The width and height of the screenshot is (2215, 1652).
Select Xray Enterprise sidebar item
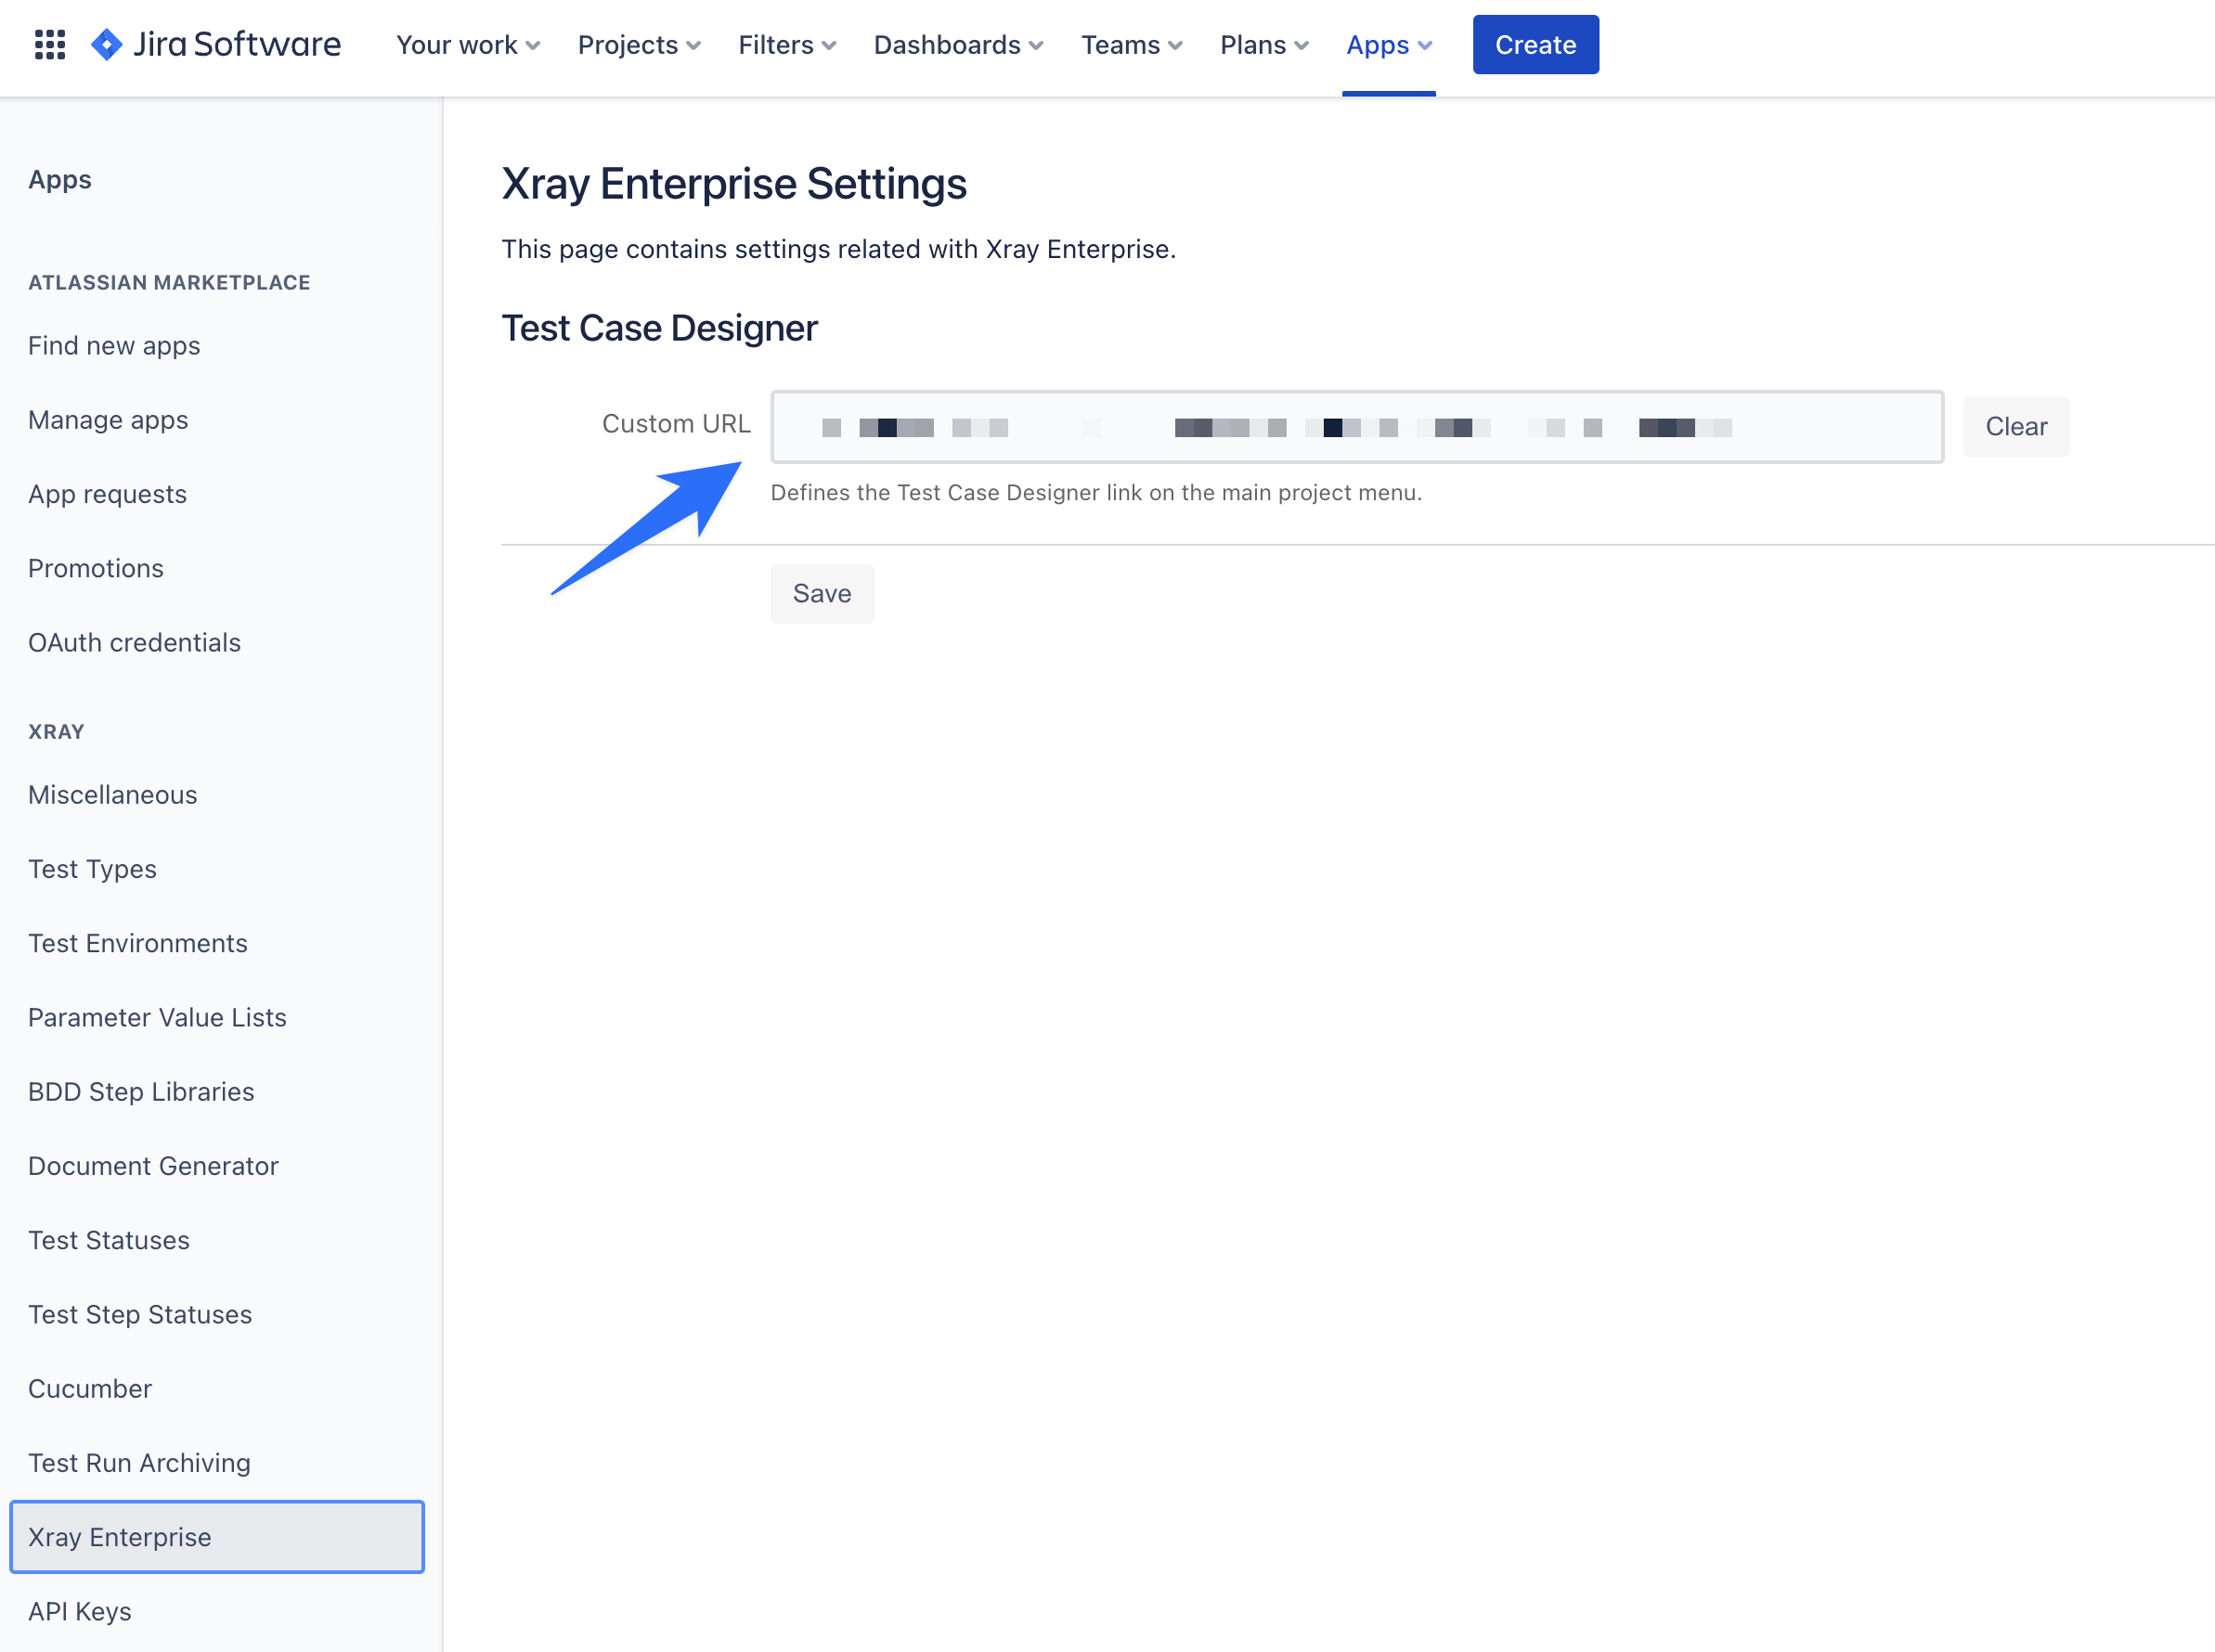[x=217, y=1537]
